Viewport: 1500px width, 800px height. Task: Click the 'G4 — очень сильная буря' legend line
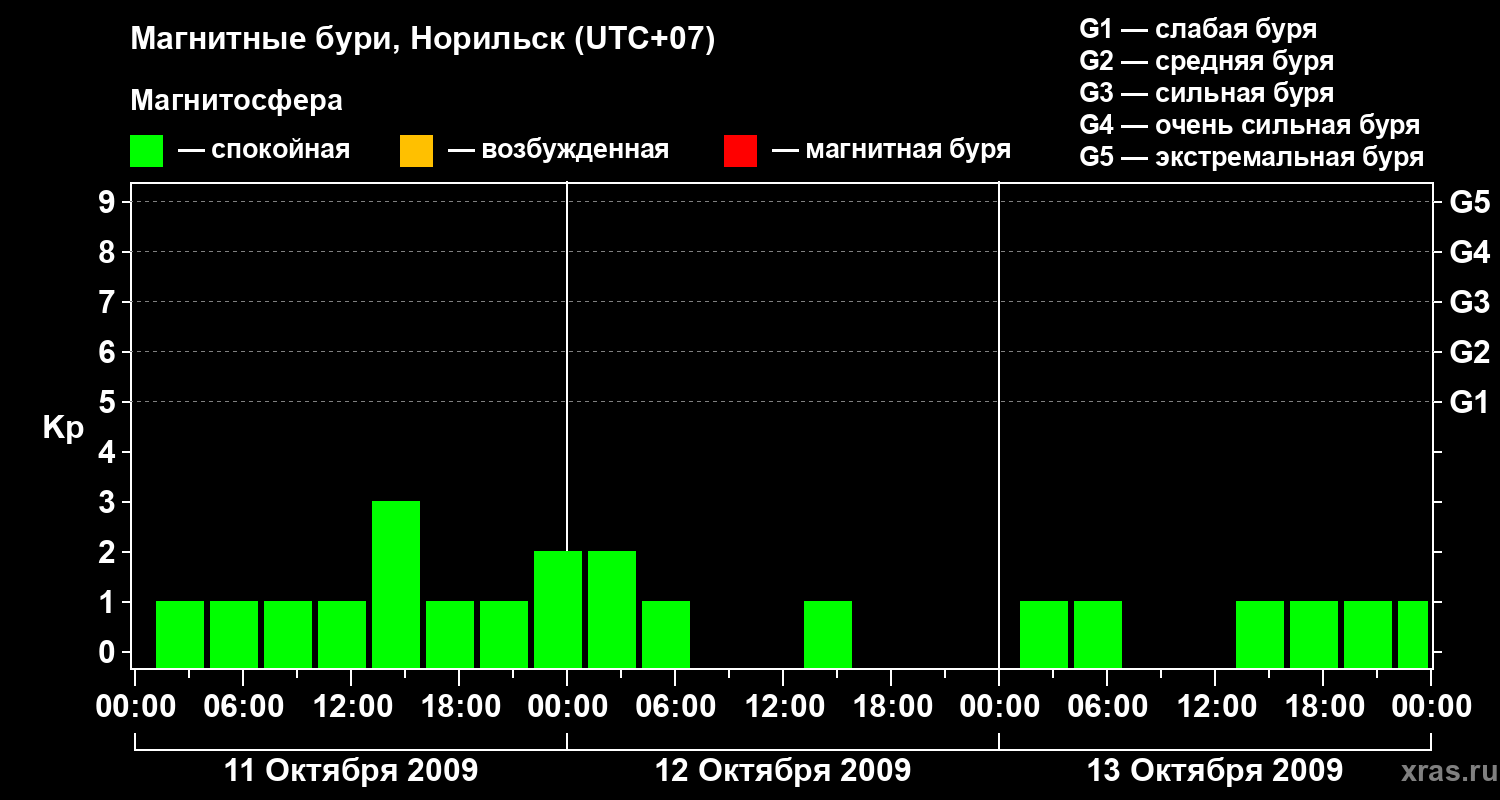[1249, 125]
